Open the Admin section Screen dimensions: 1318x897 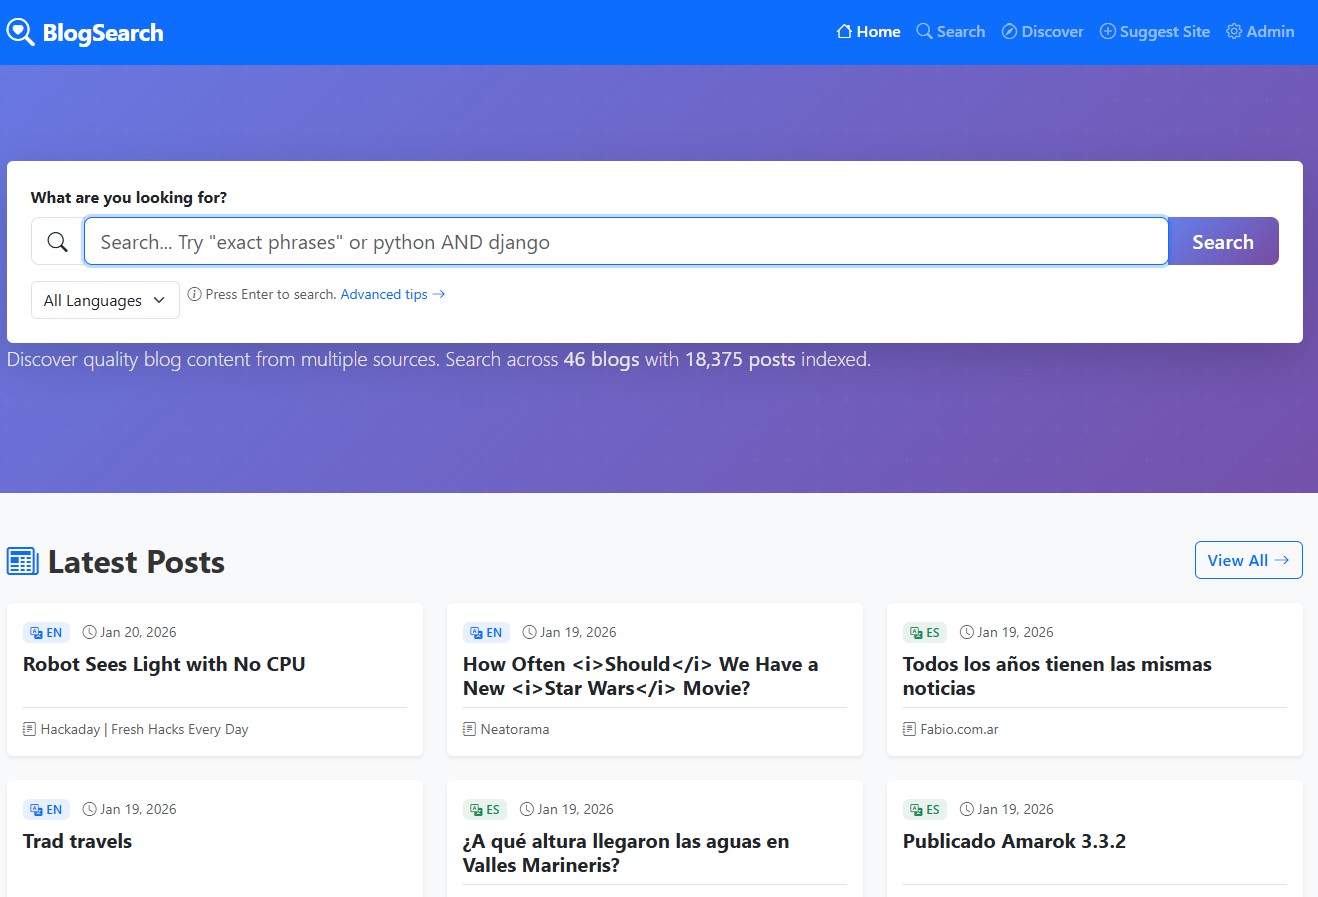1260,32
